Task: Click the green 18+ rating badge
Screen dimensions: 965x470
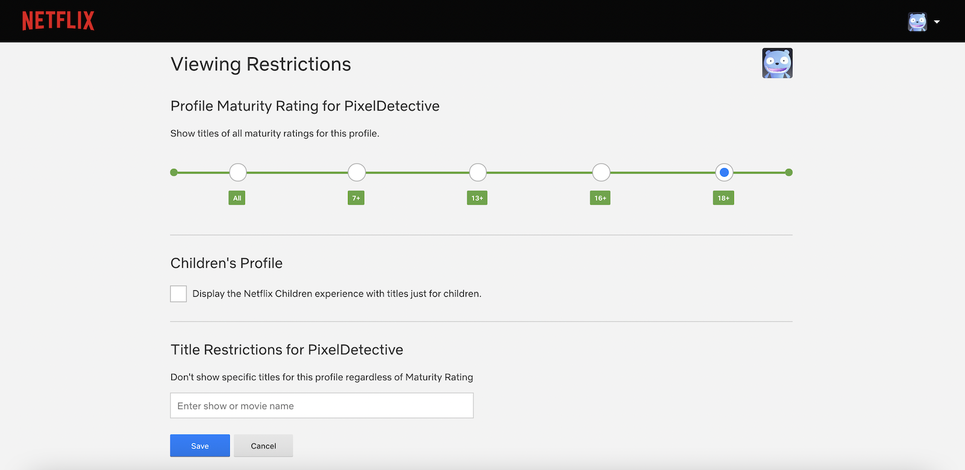Action: coord(723,198)
